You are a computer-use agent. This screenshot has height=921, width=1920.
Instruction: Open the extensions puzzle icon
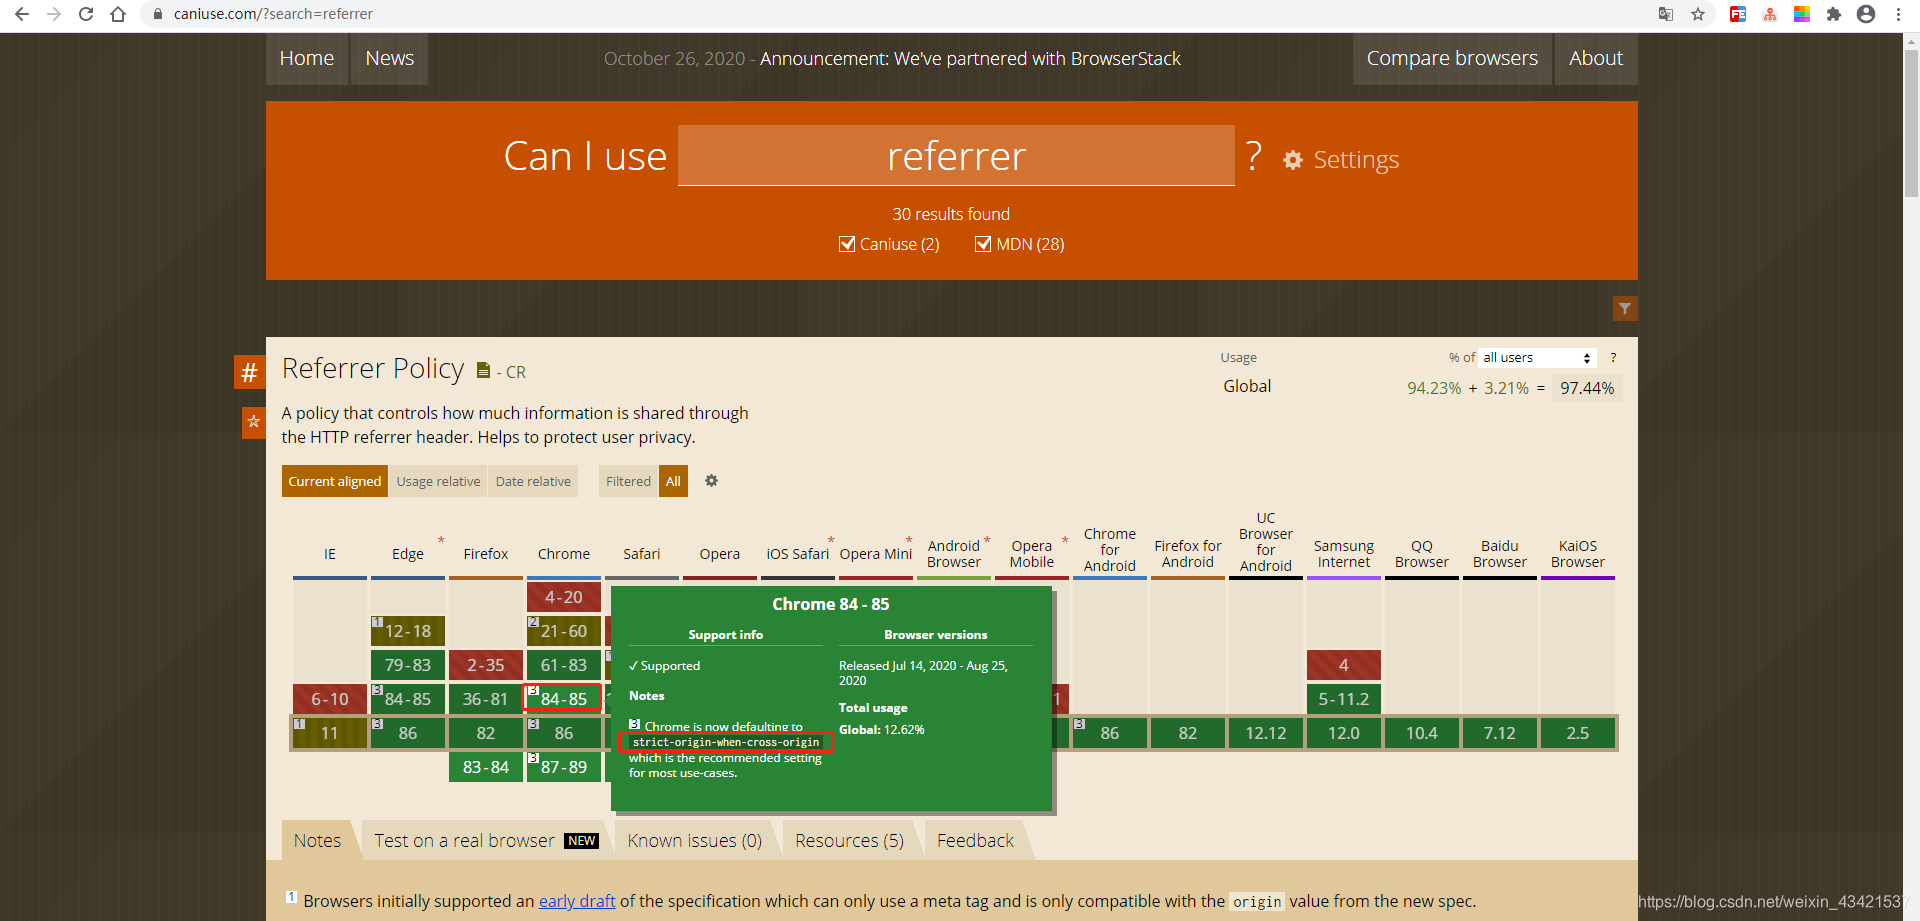pyautogui.click(x=1834, y=14)
